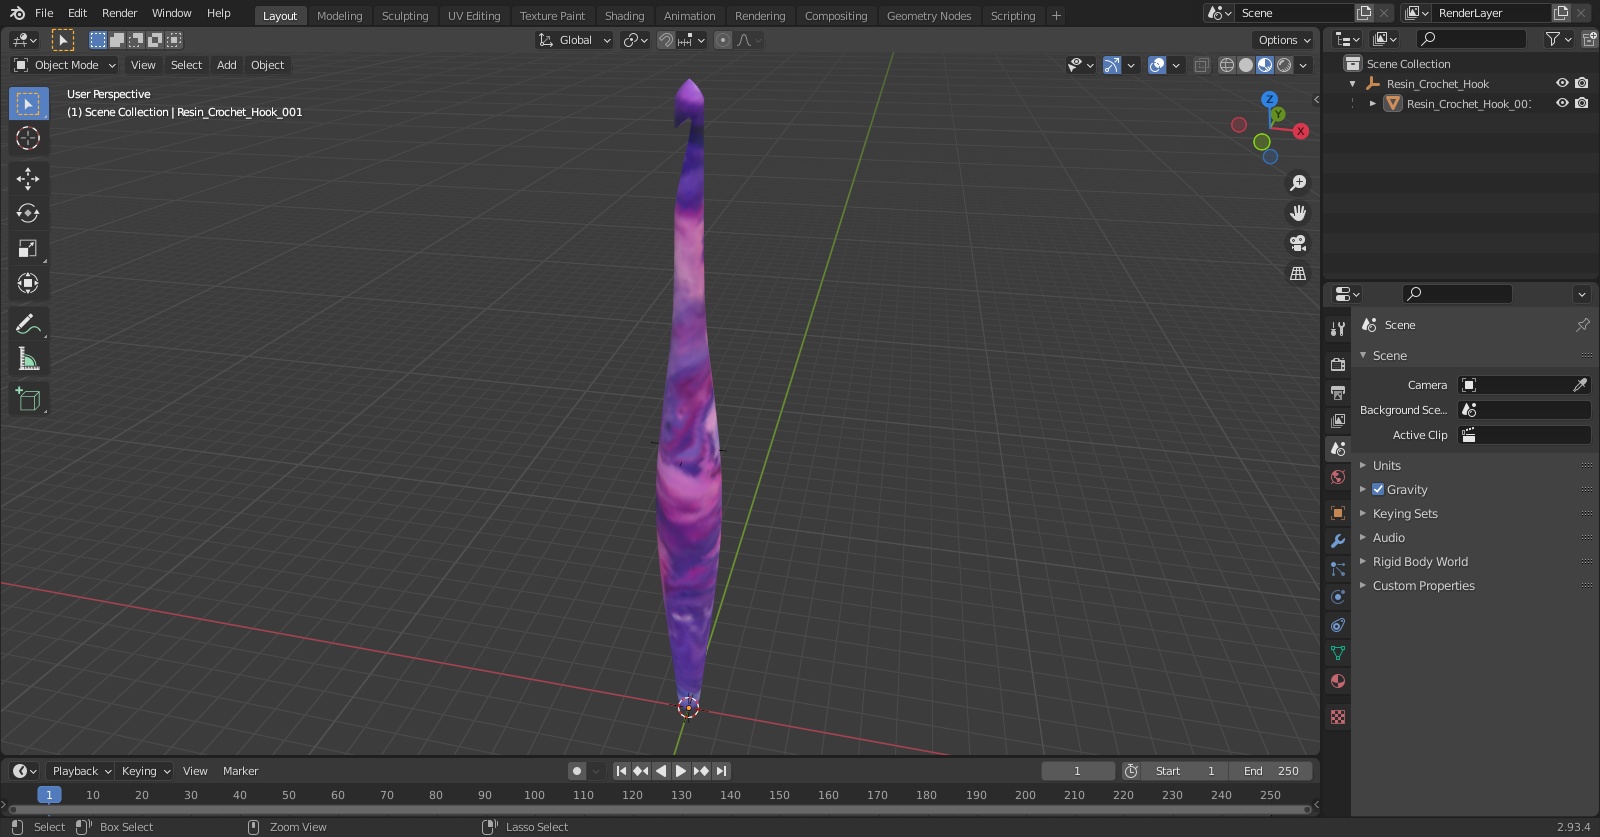Switch to the Shading workspace tab
The image size is (1600, 837).
point(624,15)
